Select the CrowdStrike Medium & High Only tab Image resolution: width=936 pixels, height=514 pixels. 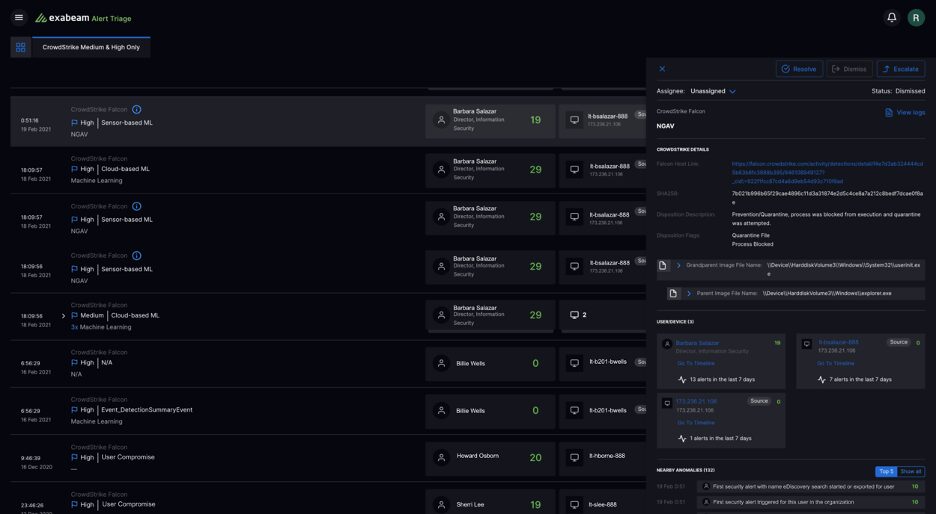pyautogui.click(x=91, y=47)
